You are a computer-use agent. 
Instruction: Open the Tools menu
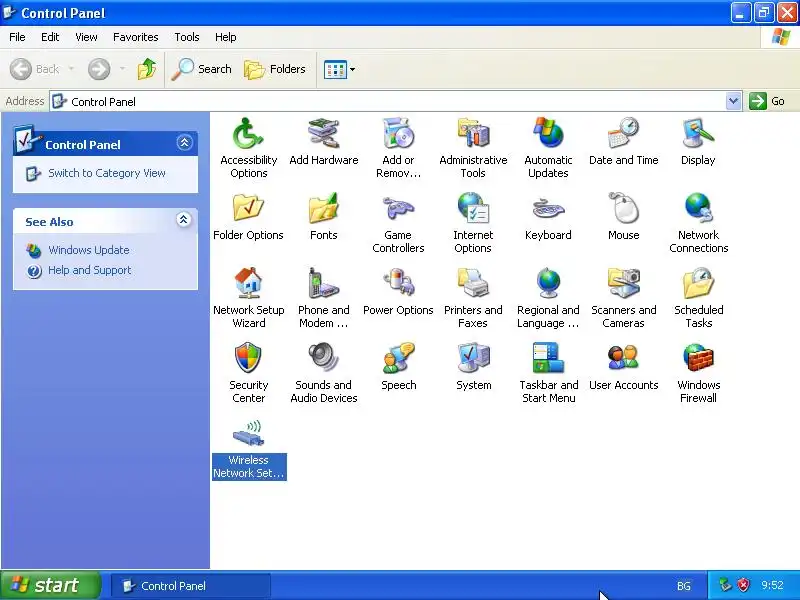tap(187, 37)
